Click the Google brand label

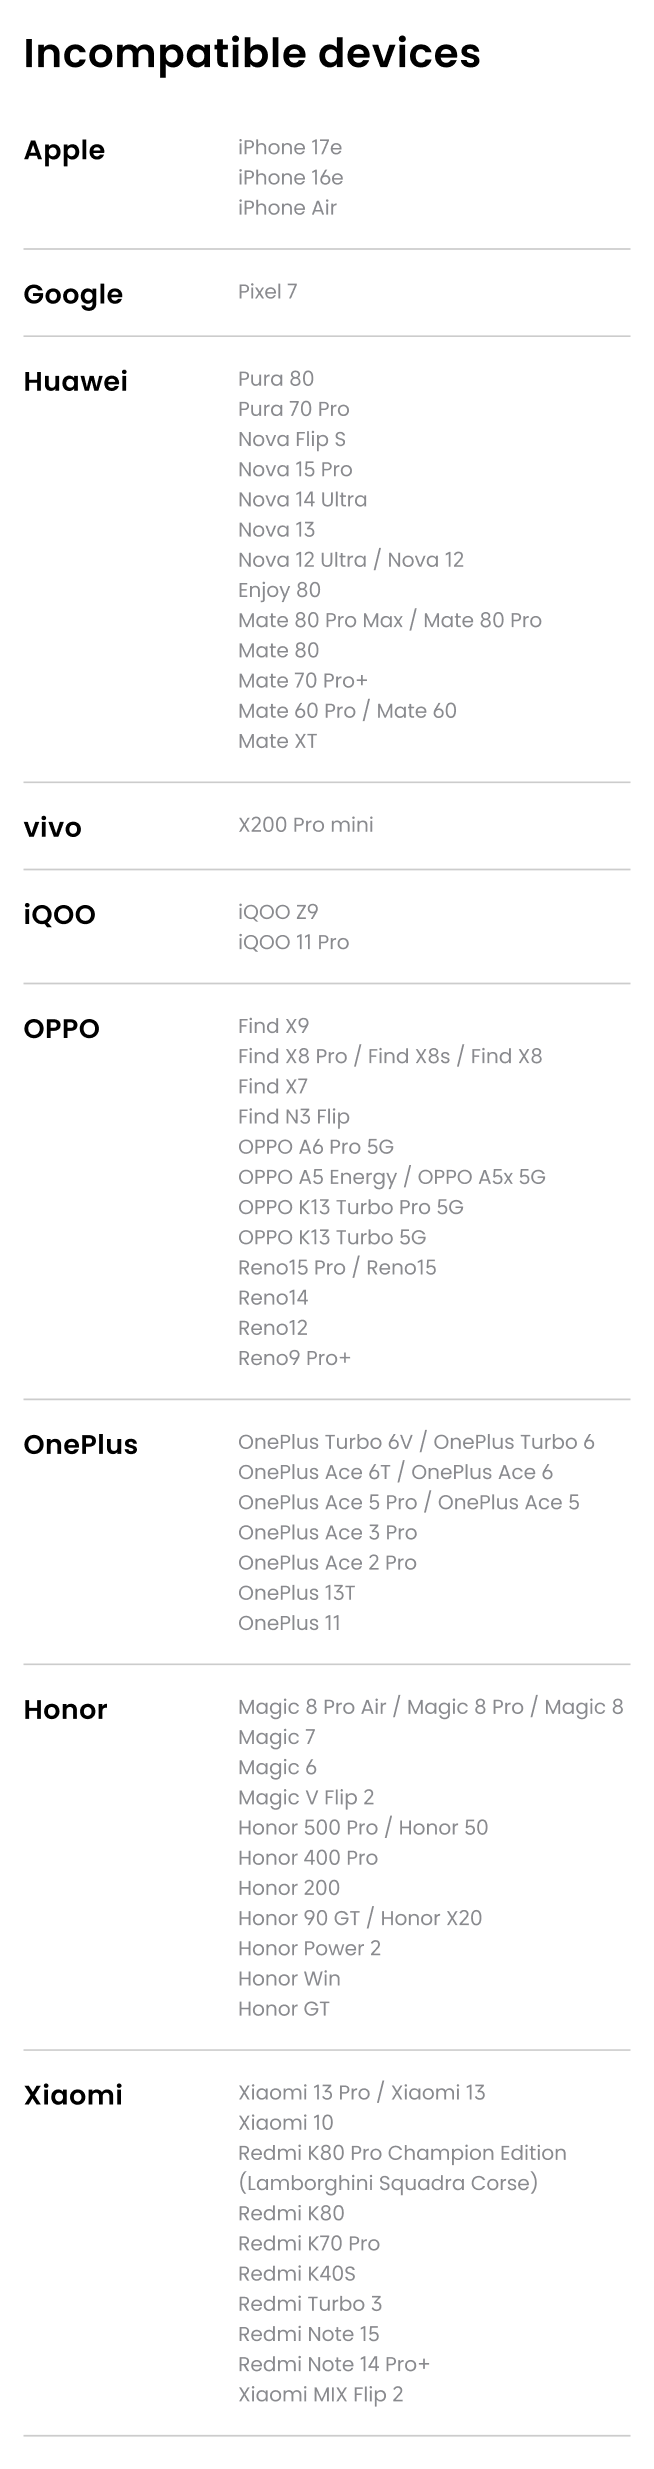[x=73, y=295]
